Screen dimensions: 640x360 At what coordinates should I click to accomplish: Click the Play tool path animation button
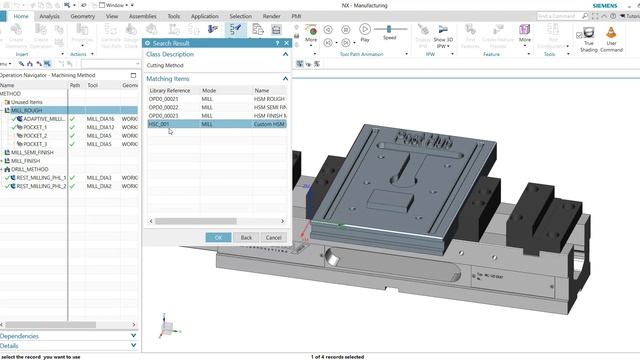pyautogui.click(x=365, y=29)
